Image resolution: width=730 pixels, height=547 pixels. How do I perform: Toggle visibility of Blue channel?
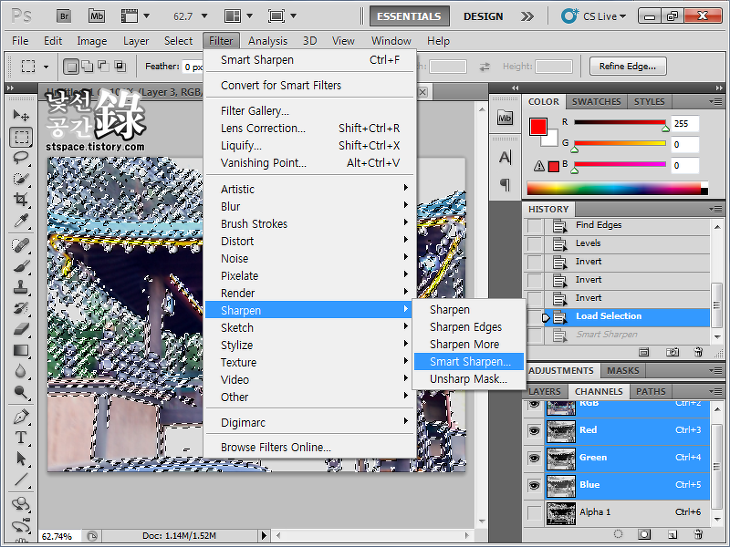pos(534,485)
